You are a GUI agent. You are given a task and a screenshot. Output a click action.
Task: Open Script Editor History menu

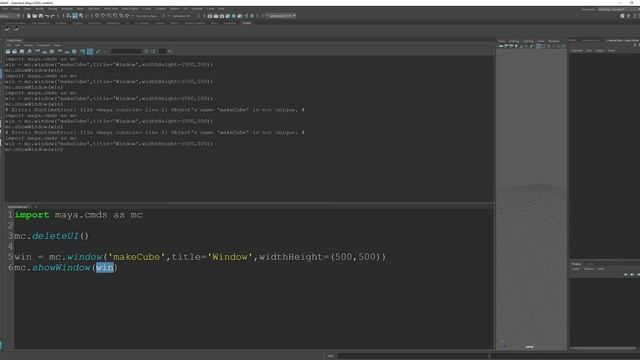click(28, 45)
